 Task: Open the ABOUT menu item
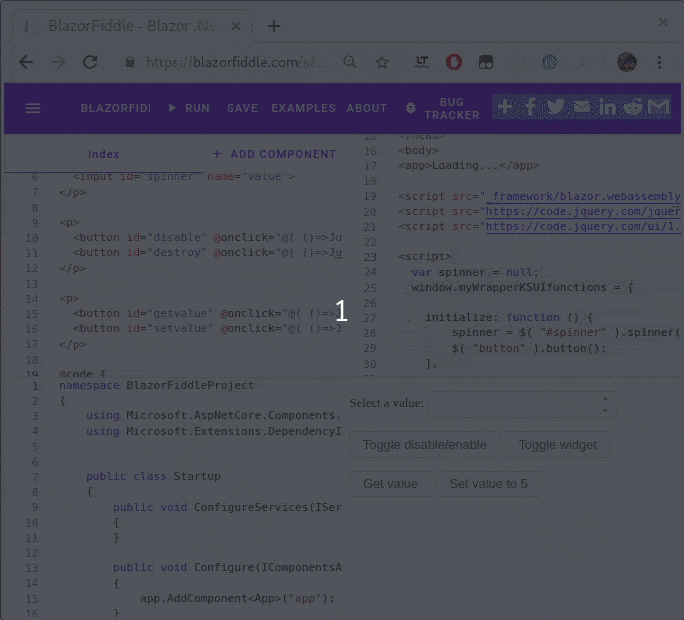367,108
